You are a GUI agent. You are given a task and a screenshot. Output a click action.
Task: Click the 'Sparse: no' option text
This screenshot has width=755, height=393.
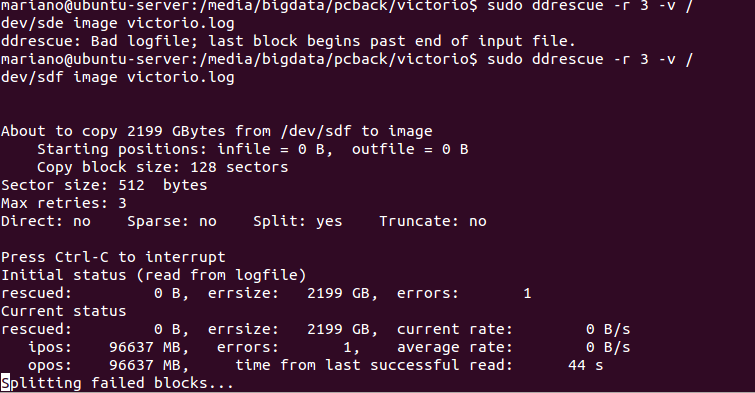click(x=172, y=222)
